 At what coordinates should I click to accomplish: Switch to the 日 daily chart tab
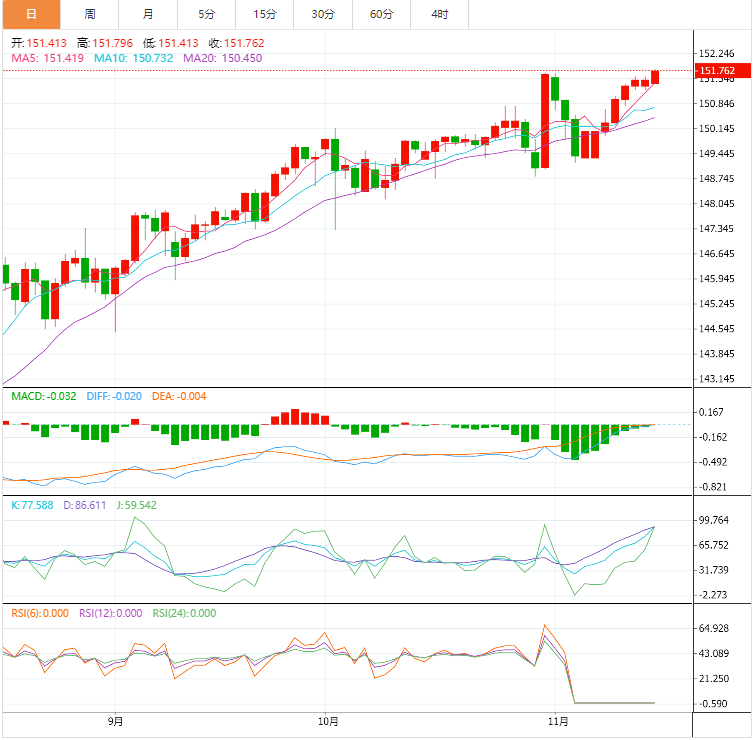30,14
